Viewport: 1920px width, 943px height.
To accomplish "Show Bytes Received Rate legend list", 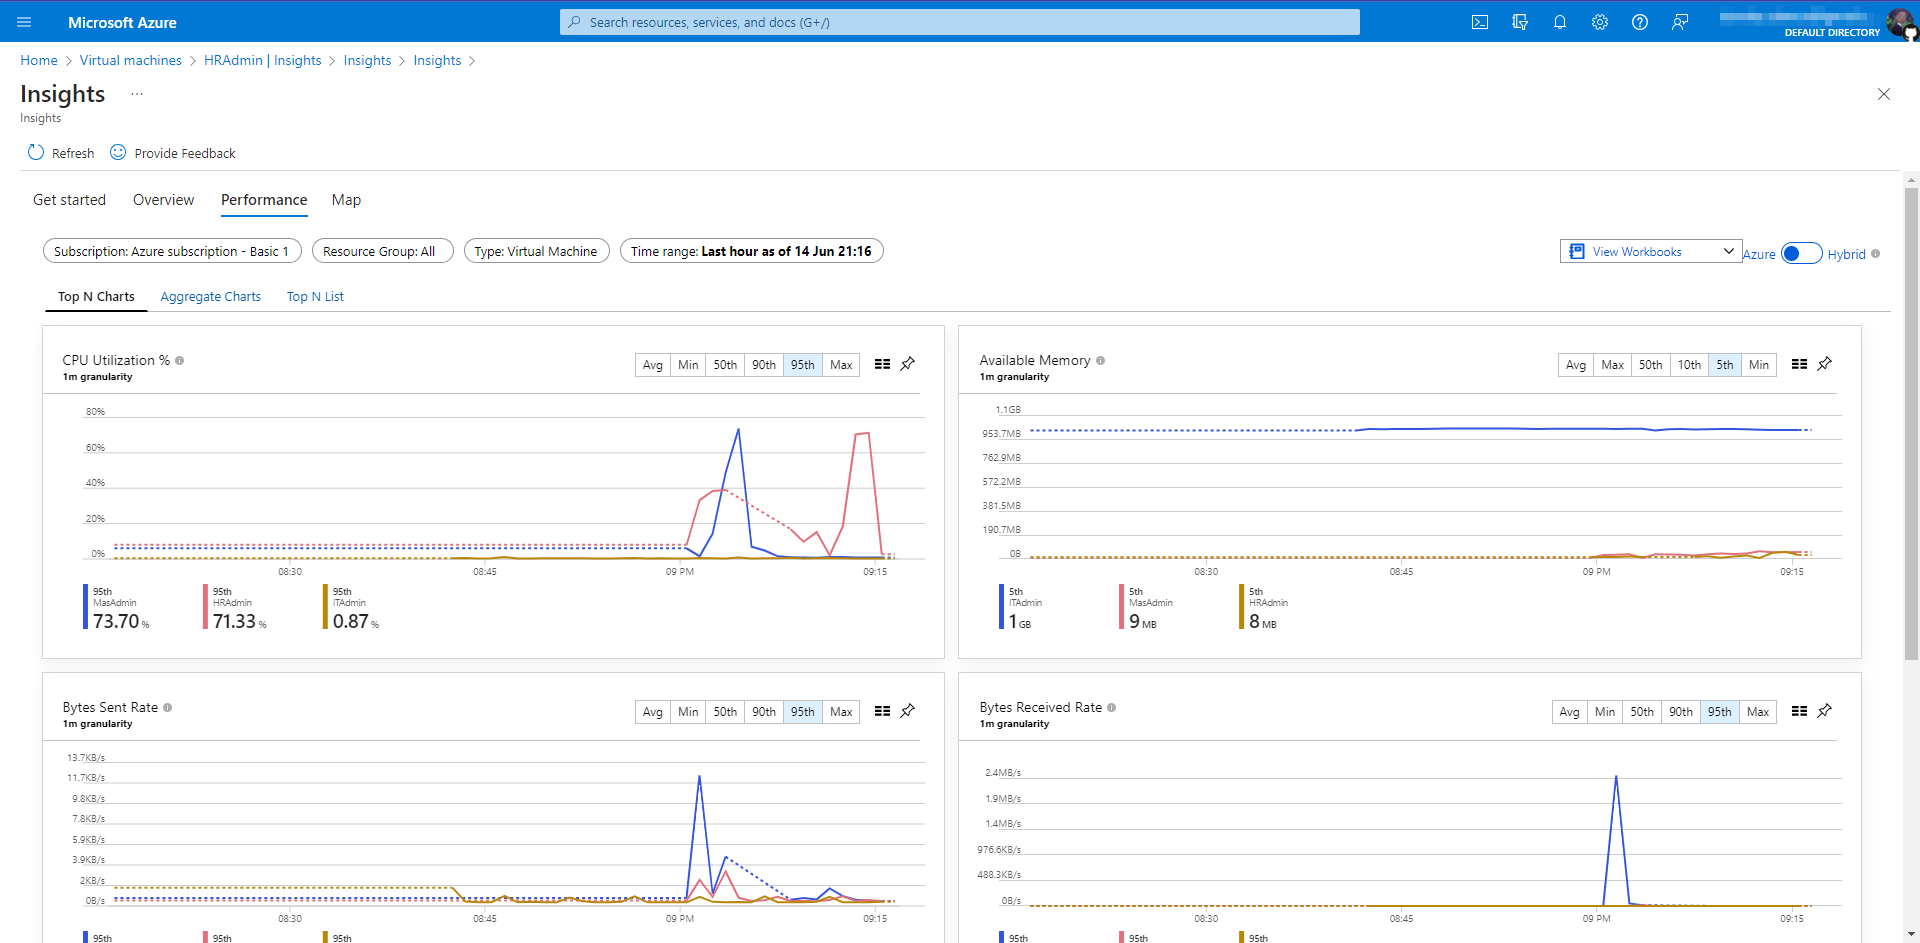I will coord(1799,711).
